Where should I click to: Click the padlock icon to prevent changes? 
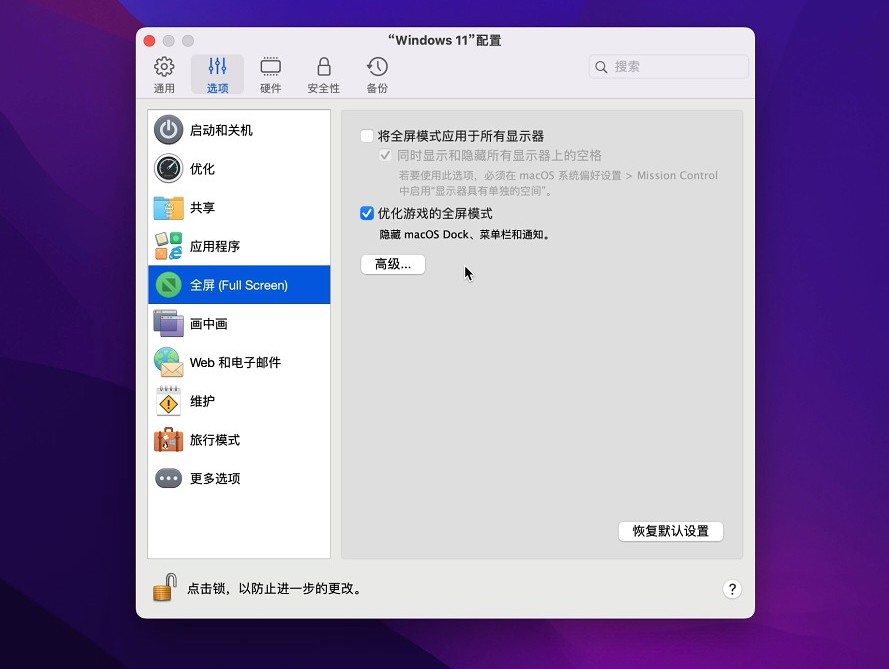click(x=164, y=587)
